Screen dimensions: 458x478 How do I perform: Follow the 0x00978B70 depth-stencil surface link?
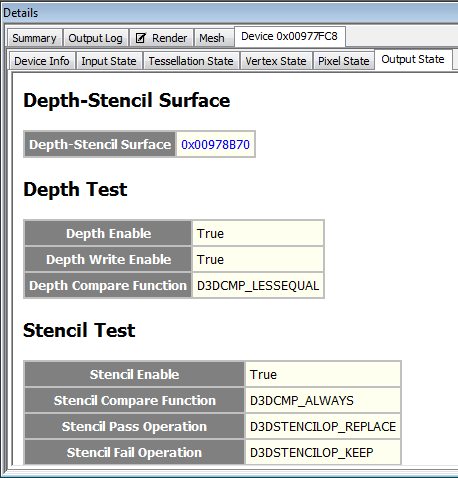[215, 144]
